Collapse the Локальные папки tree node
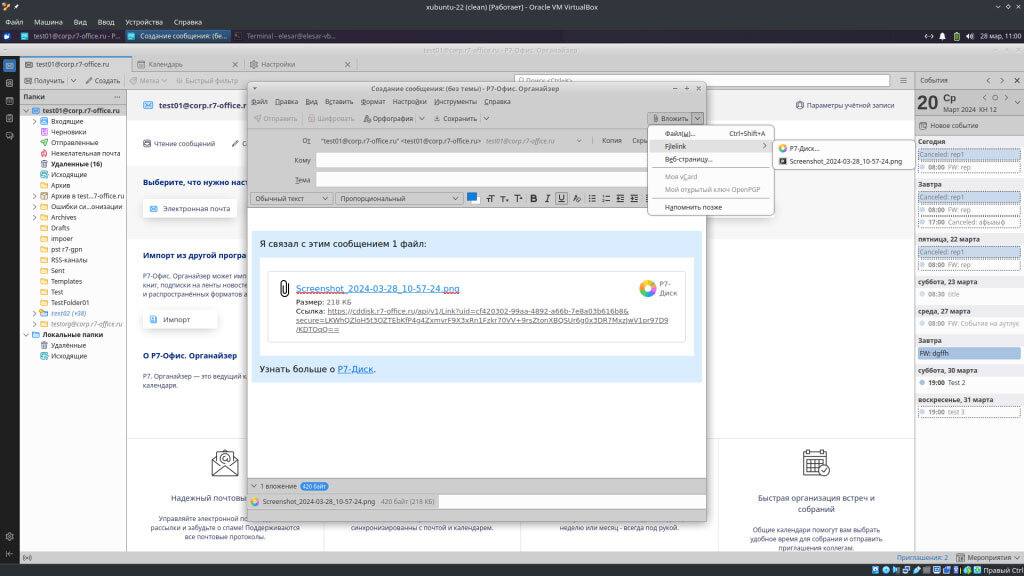This screenshot has width=1024, height=576. coord(27,335)
